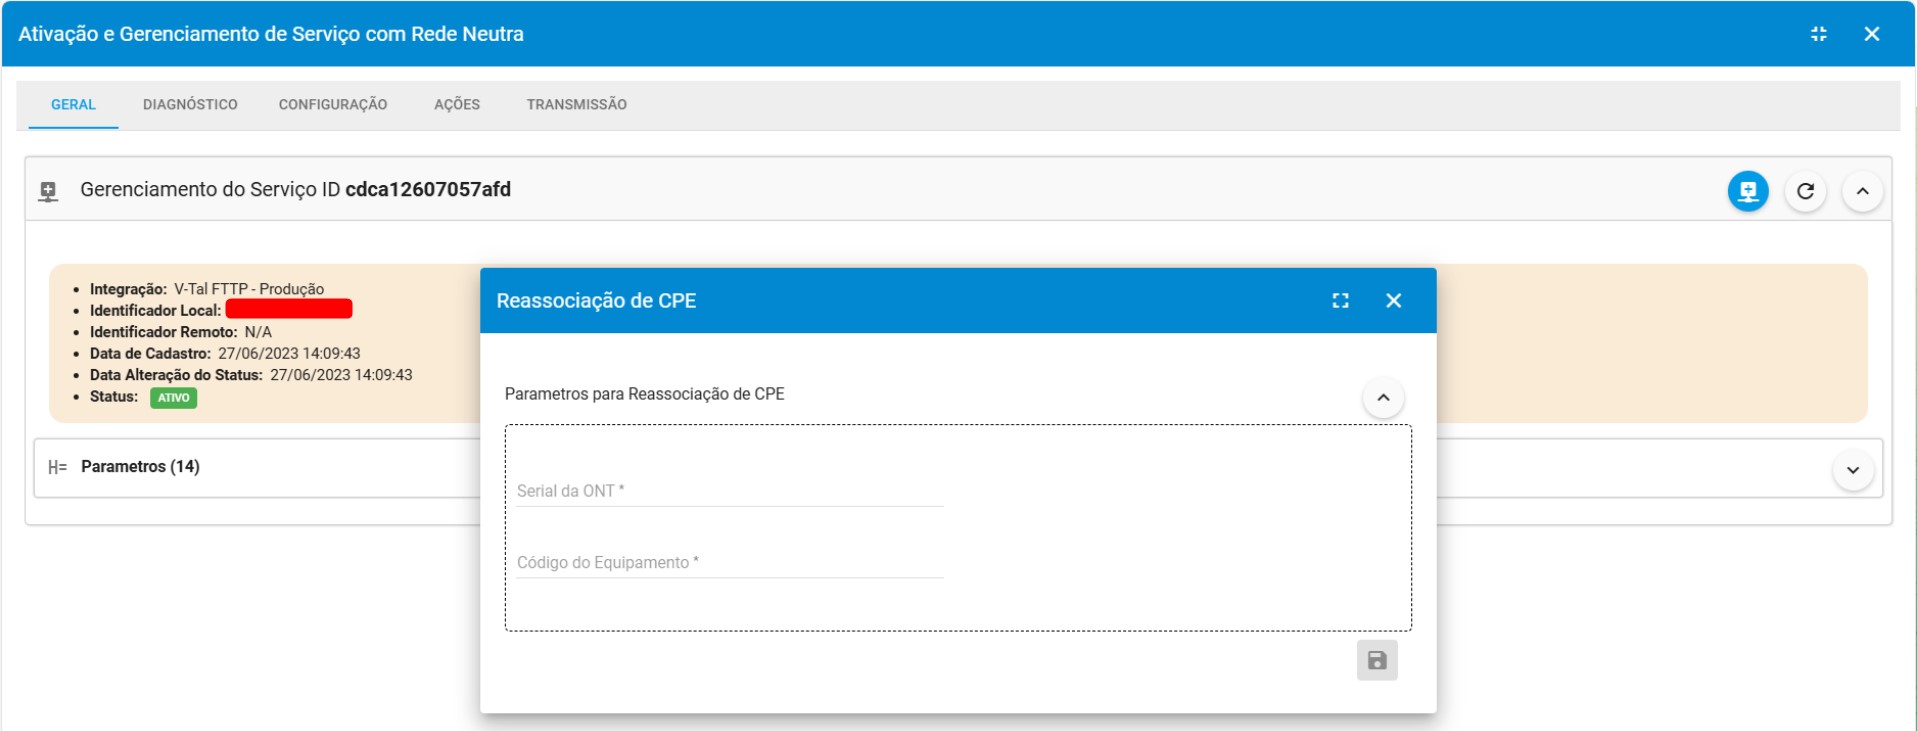Viewport: 1917px width, 731px height.
Task: Collapse Parametros para Reassociação de CPE panel
Action: click(1382, 397)
